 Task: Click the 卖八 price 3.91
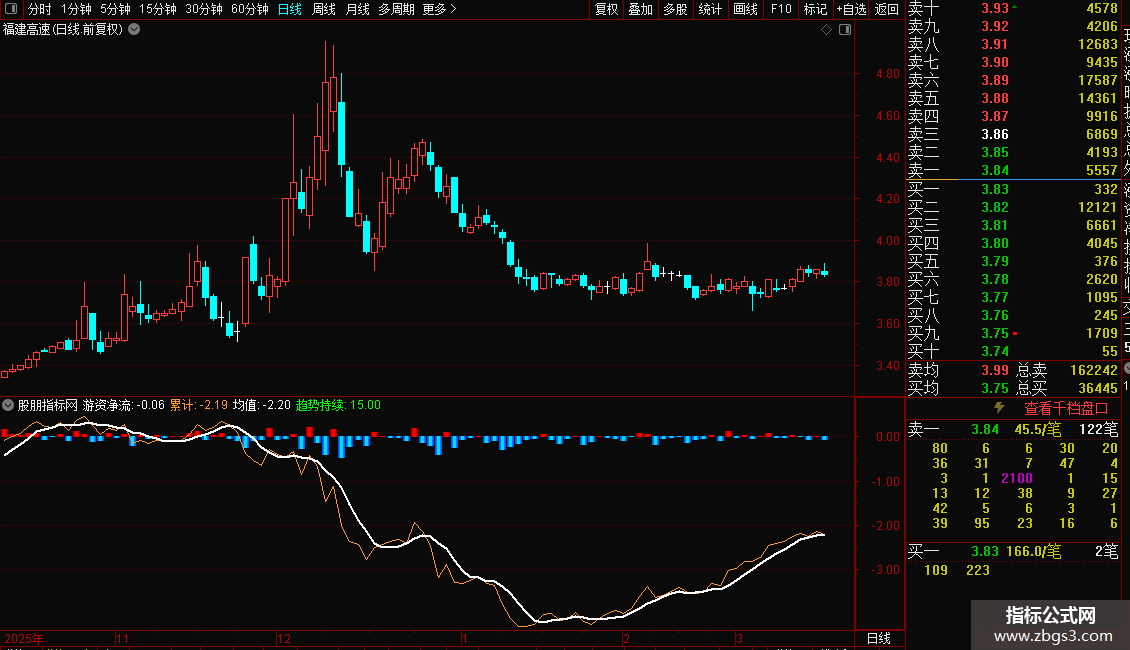995,45
